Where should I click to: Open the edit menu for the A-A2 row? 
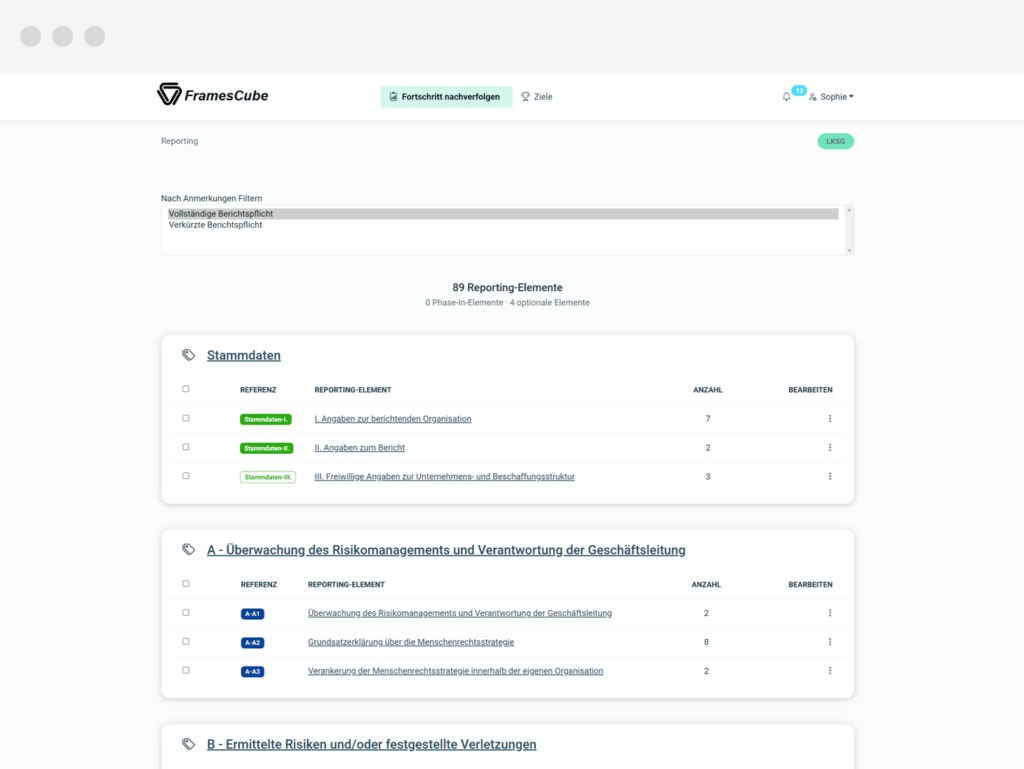(830, 642)
